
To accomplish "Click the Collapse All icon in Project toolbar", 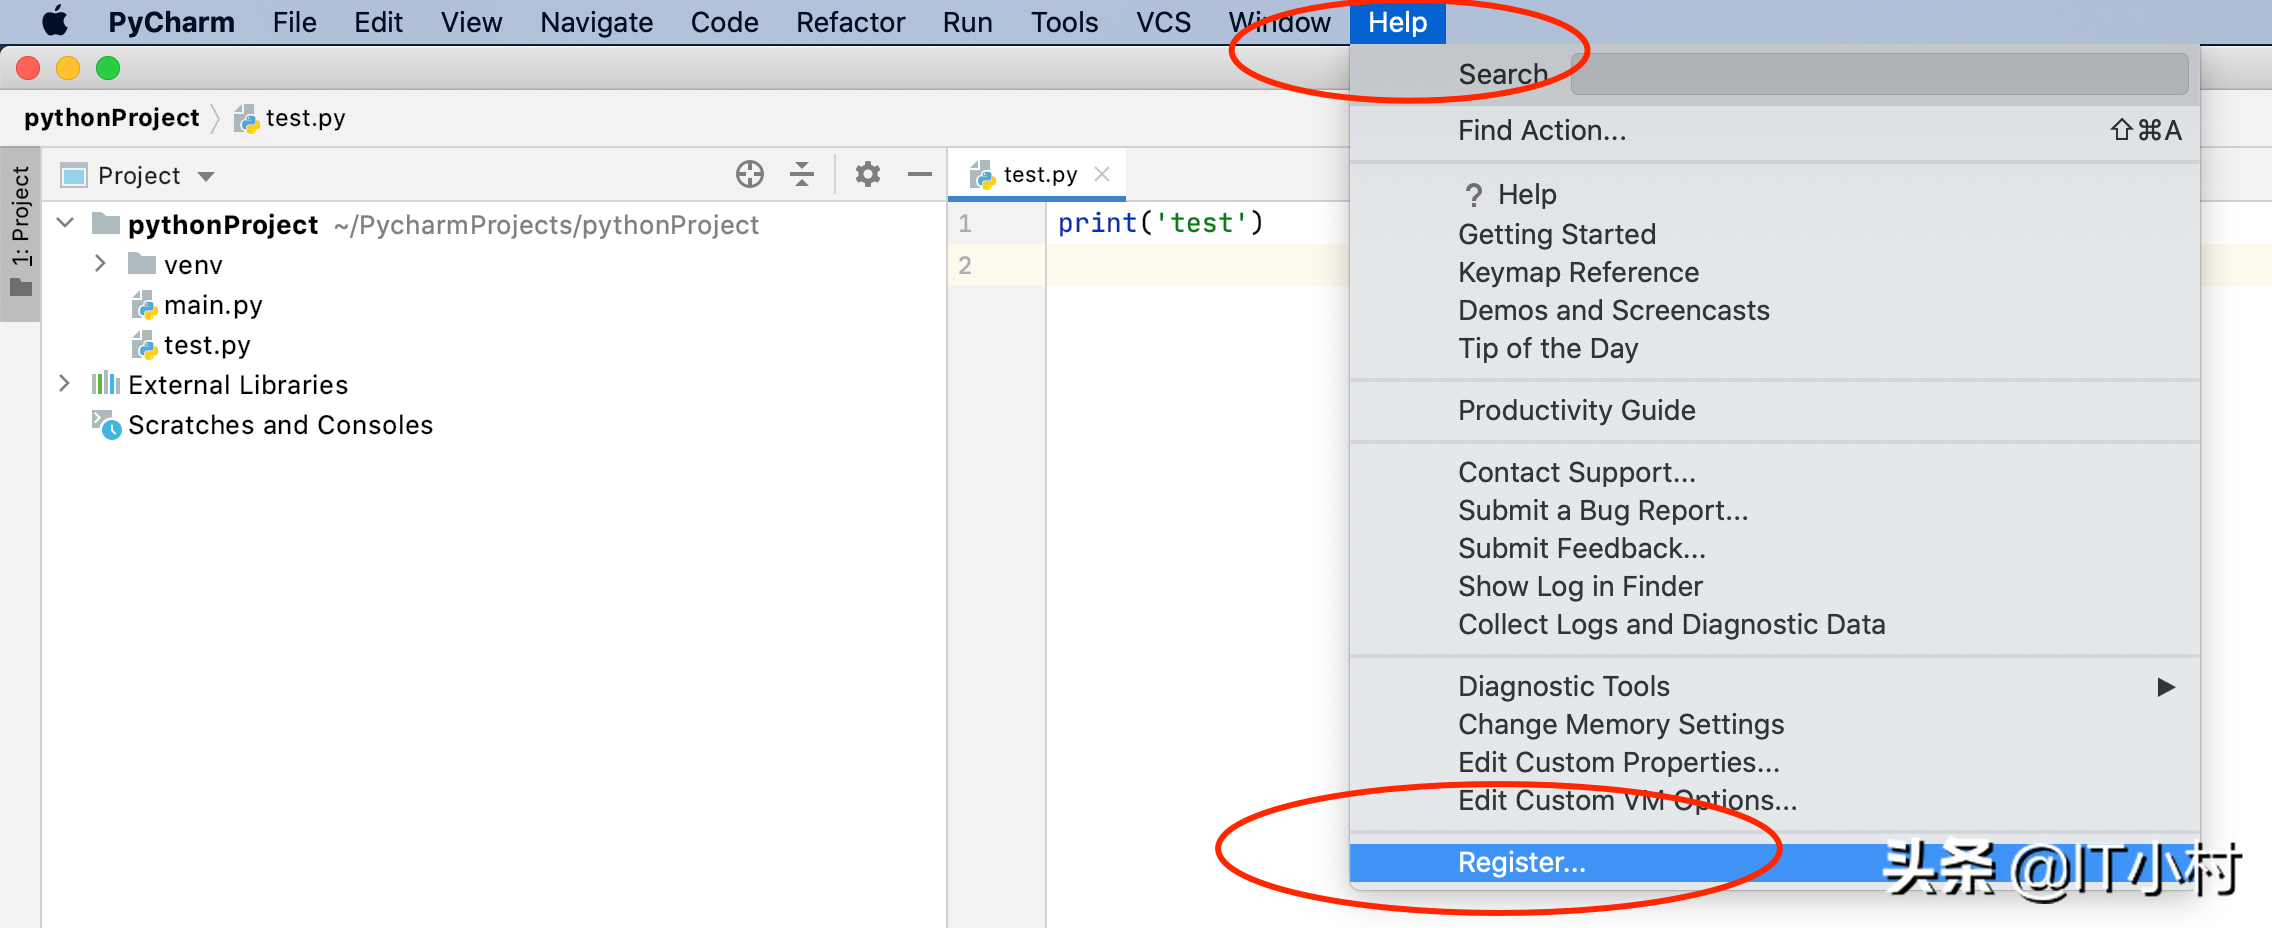I will coord(800,174).
